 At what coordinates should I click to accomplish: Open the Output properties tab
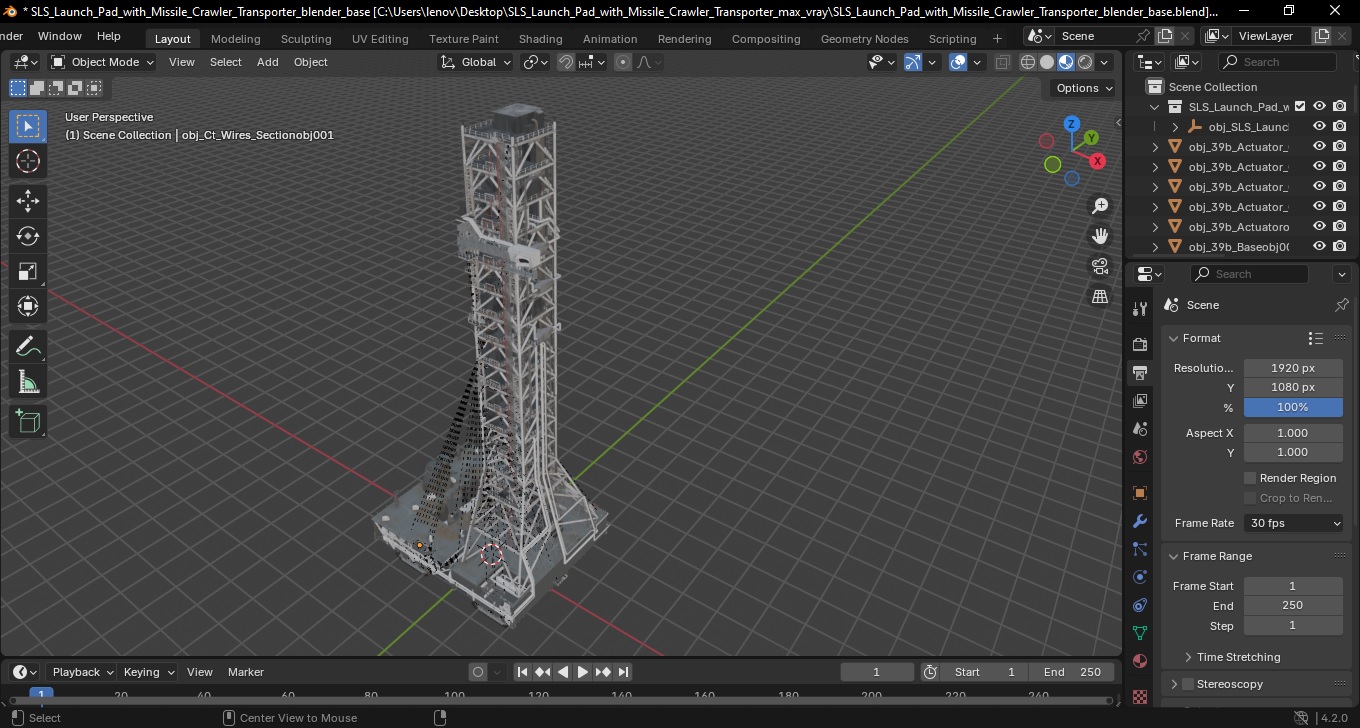pos(1140,373)
